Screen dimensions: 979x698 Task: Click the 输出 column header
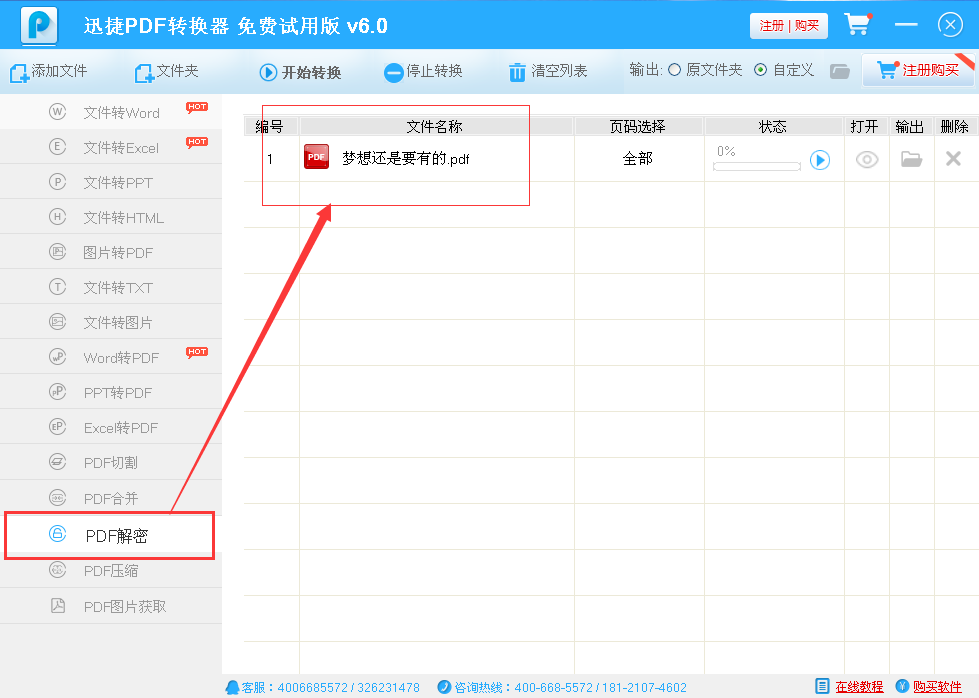[x=910, y=126]
